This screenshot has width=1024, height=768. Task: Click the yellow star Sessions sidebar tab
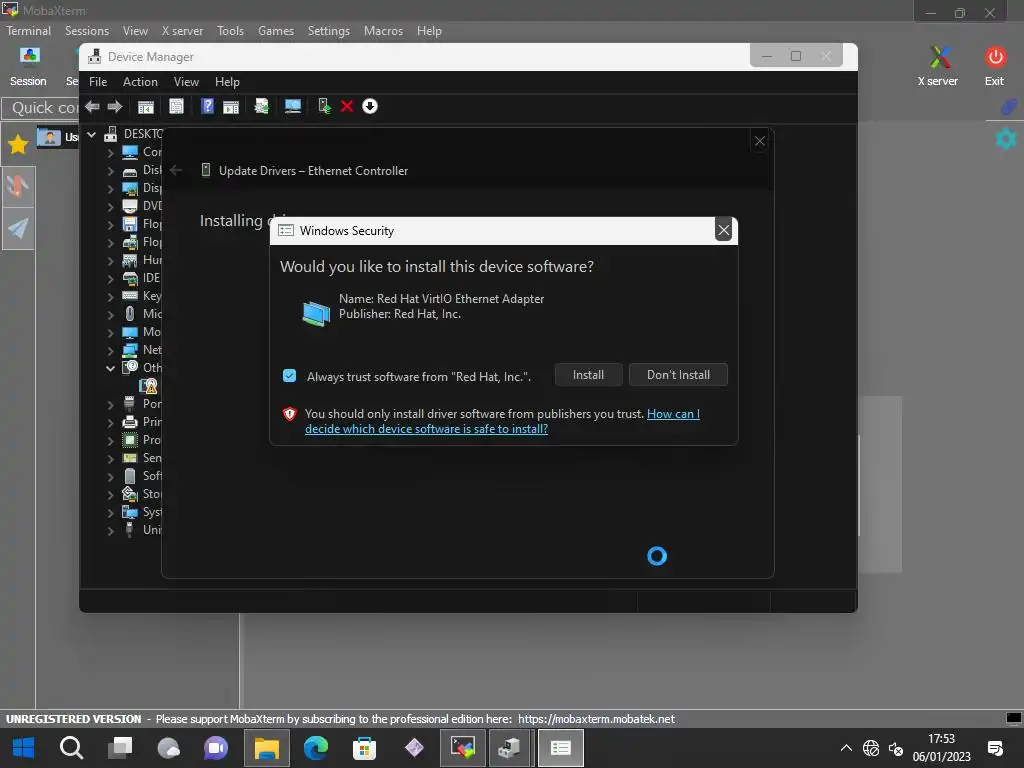click(18, 144)
